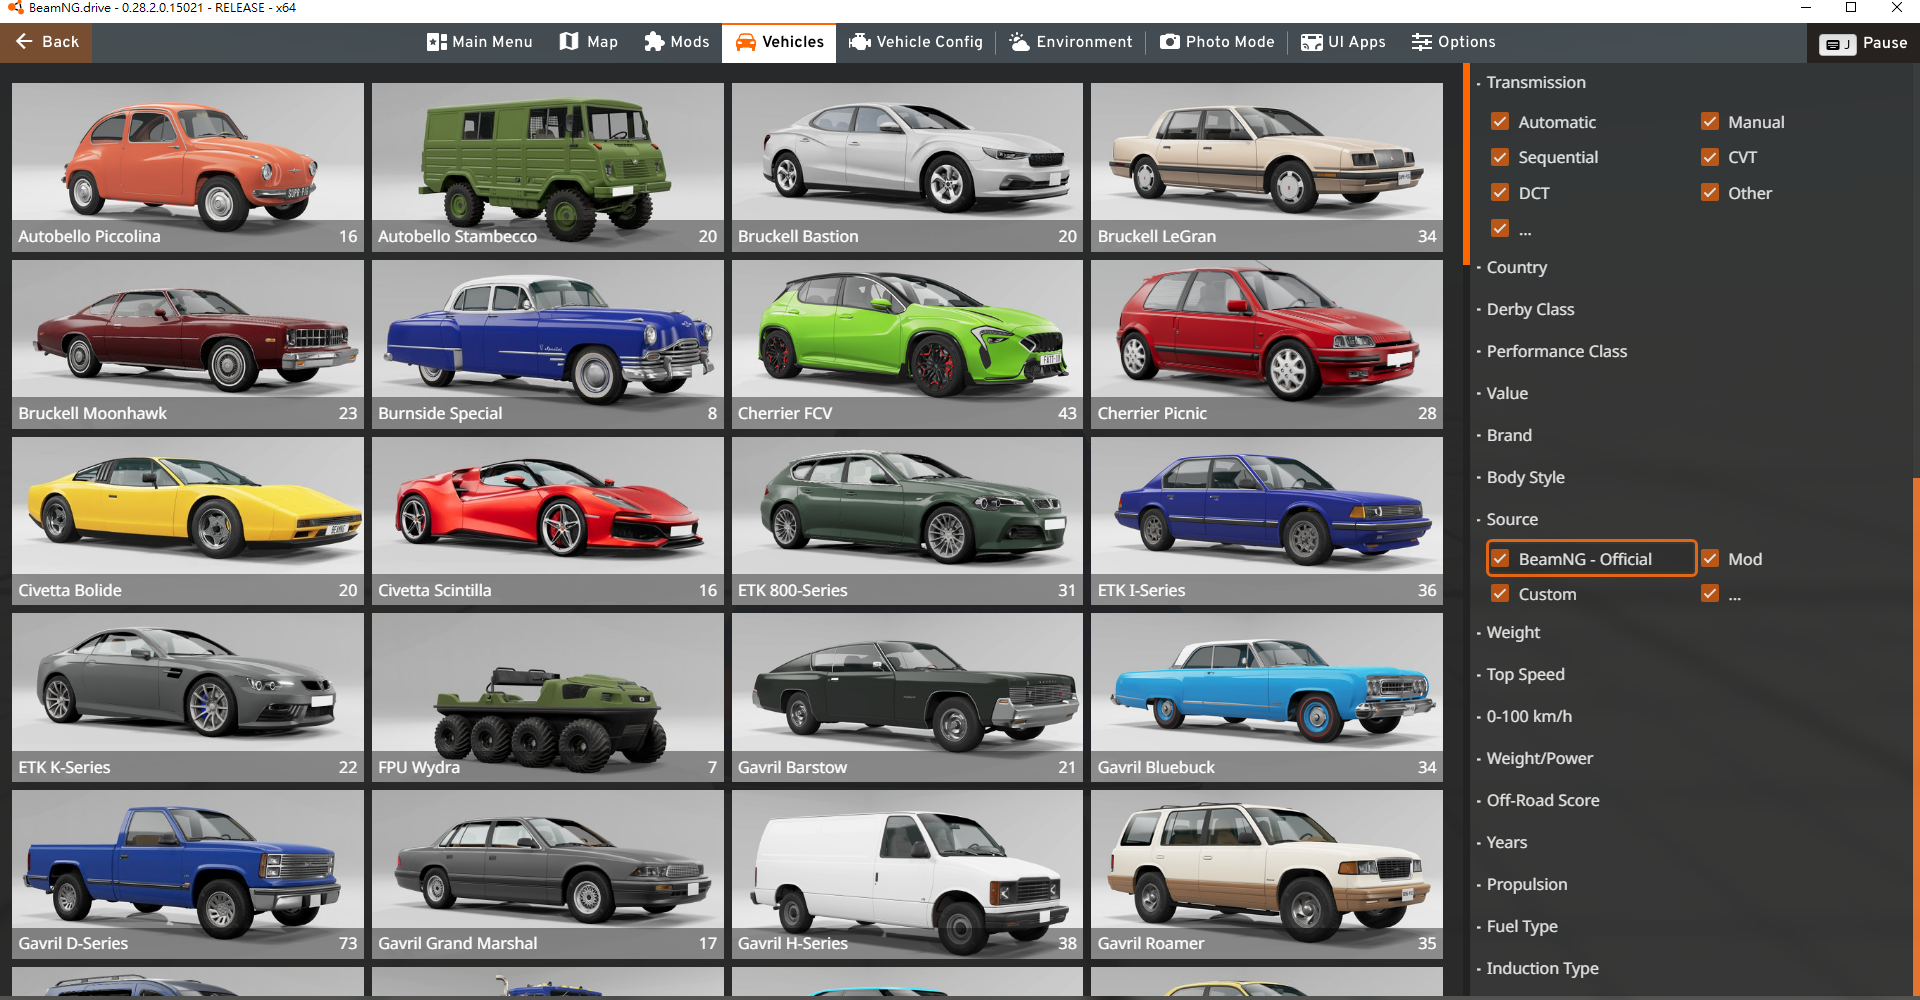Uncheck the Manual transmission checkbox

pos(1710,122)
